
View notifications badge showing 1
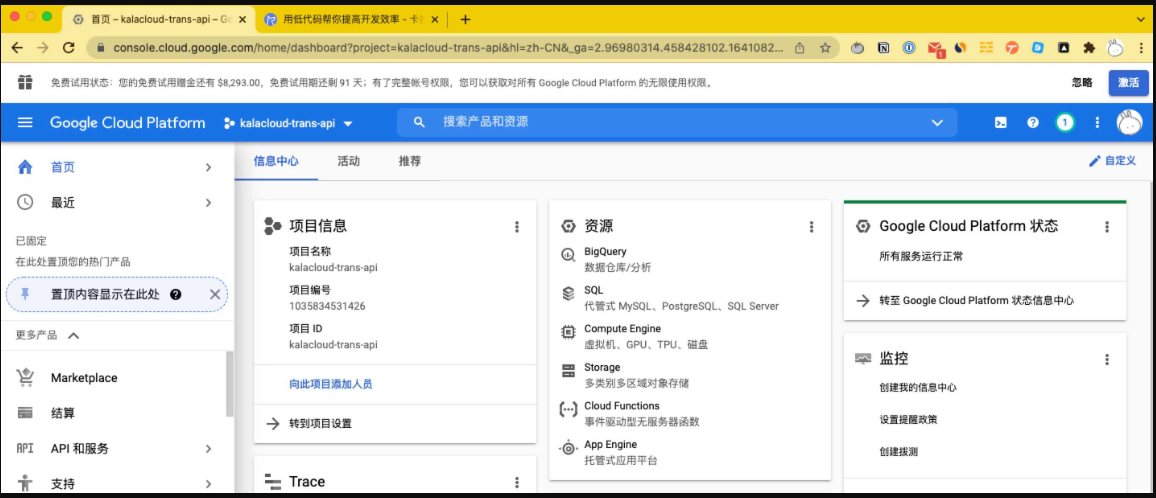pyautogui.click(x=1064, y=122)
